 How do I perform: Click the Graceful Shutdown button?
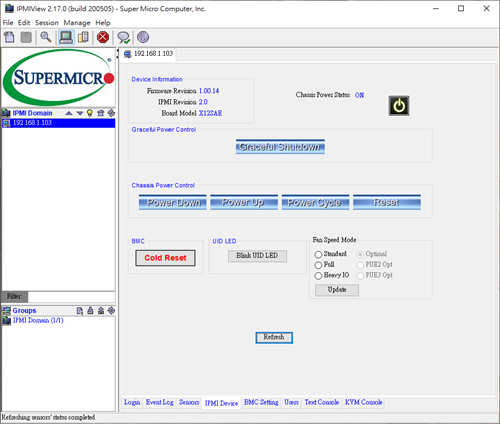pos(280,147)
